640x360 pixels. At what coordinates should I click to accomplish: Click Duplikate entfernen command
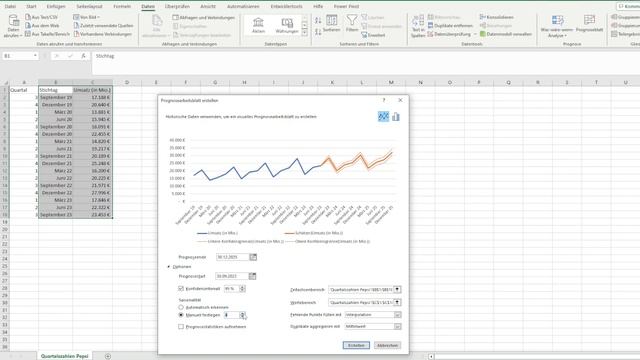pos(450,25)
